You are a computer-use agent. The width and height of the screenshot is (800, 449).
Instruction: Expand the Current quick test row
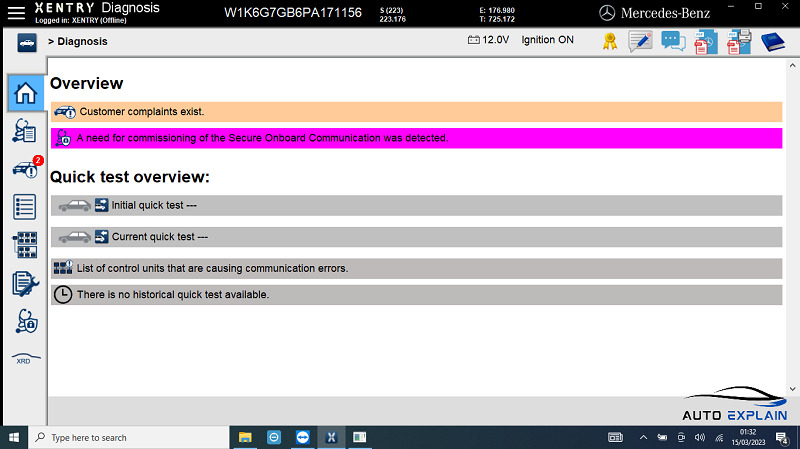point(416,237)
